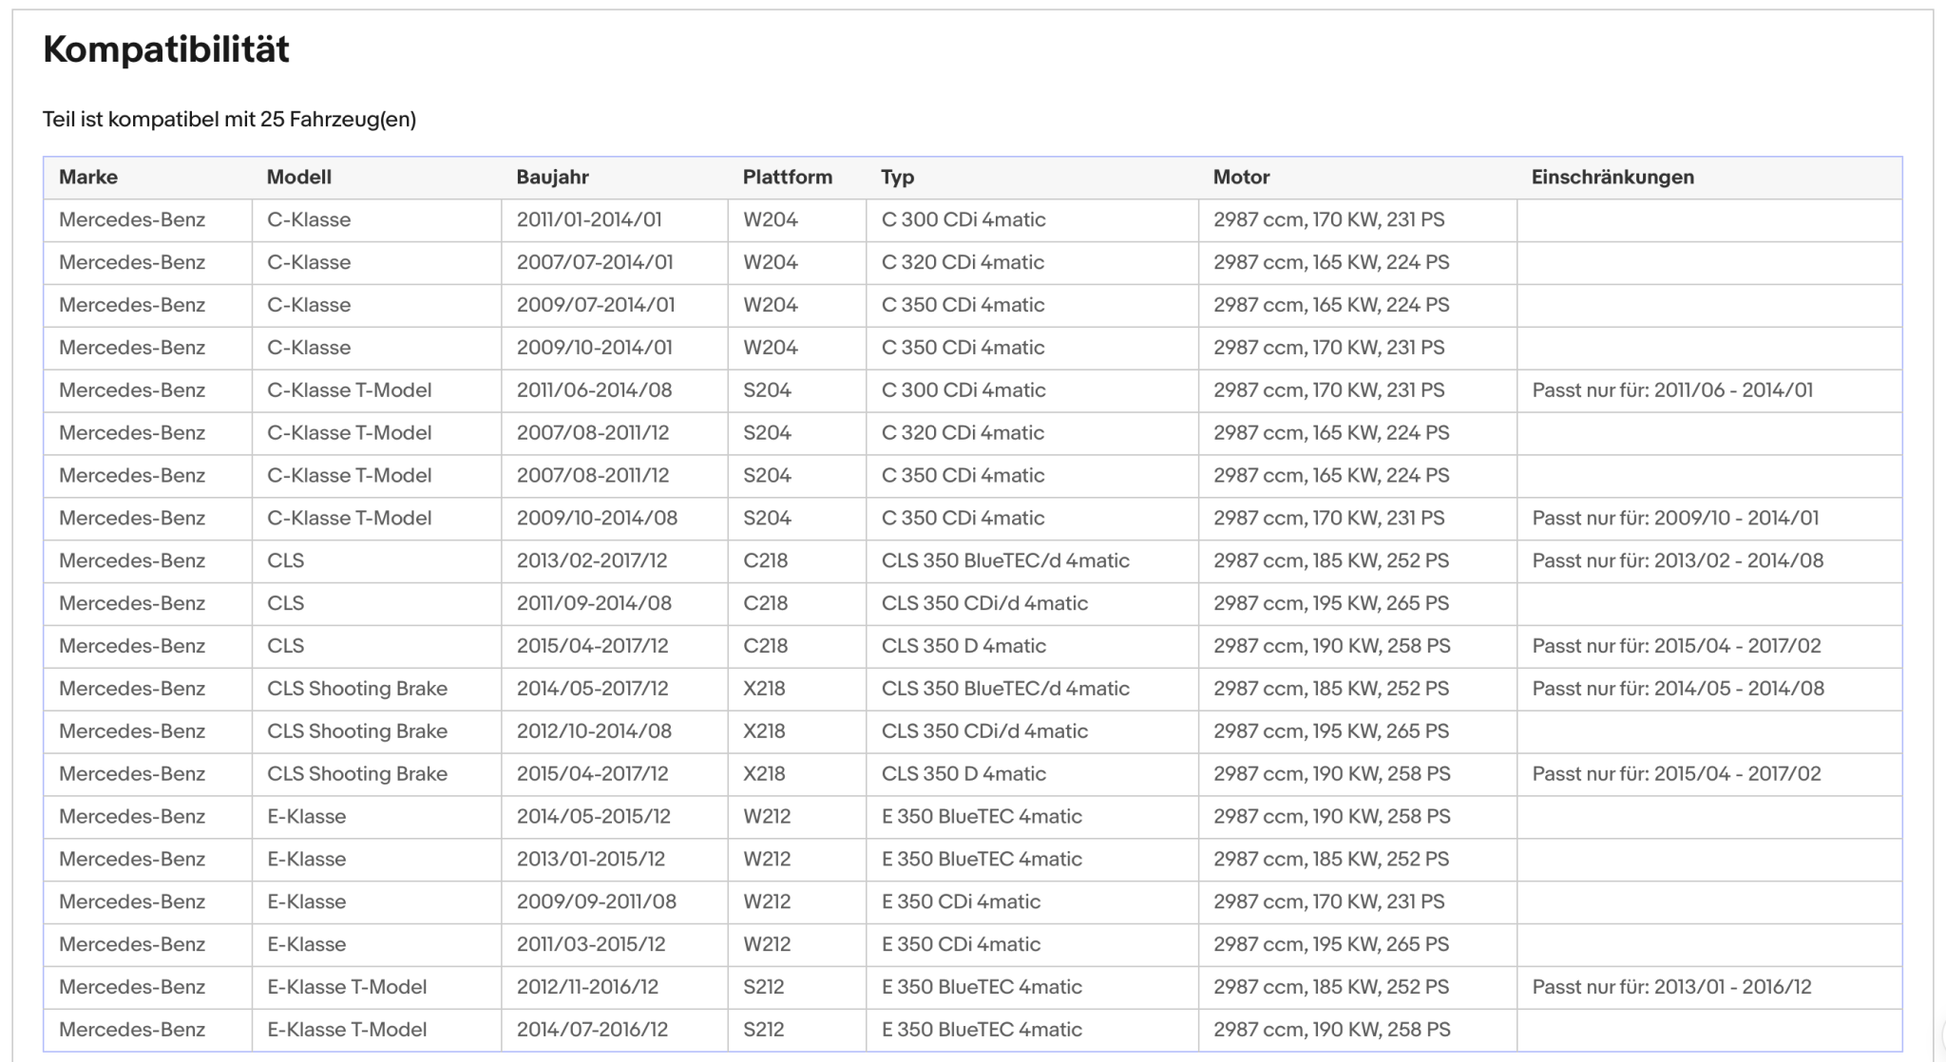Click the Kompatibilität heading
The height and width of the screenshot is (1062, 1946).
click(166, 49)
